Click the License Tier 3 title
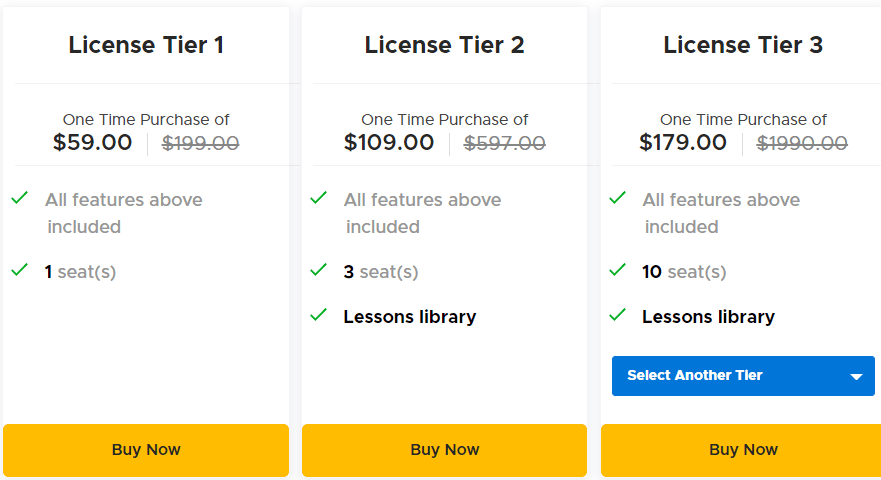 click(743, 45)
